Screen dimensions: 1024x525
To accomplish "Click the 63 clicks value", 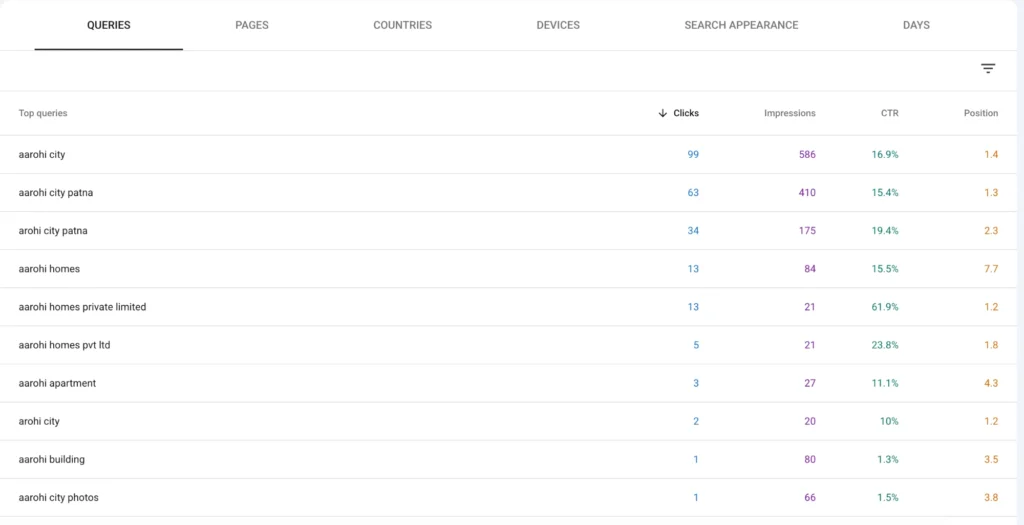I will click(693, 193).
